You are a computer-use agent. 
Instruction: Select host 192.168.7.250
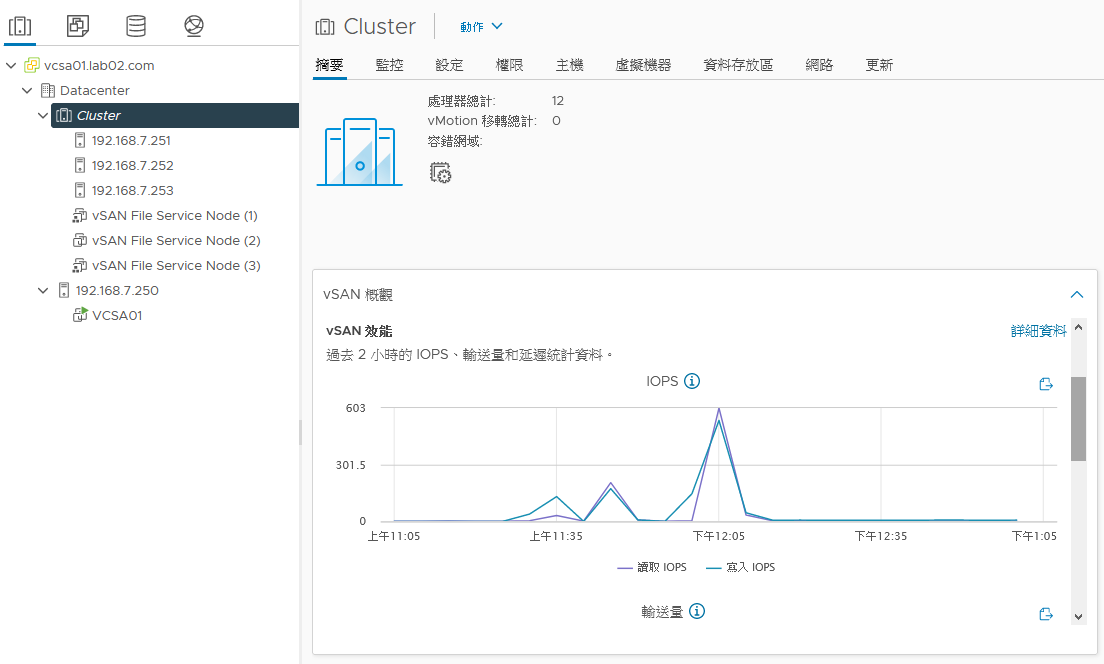117,290
